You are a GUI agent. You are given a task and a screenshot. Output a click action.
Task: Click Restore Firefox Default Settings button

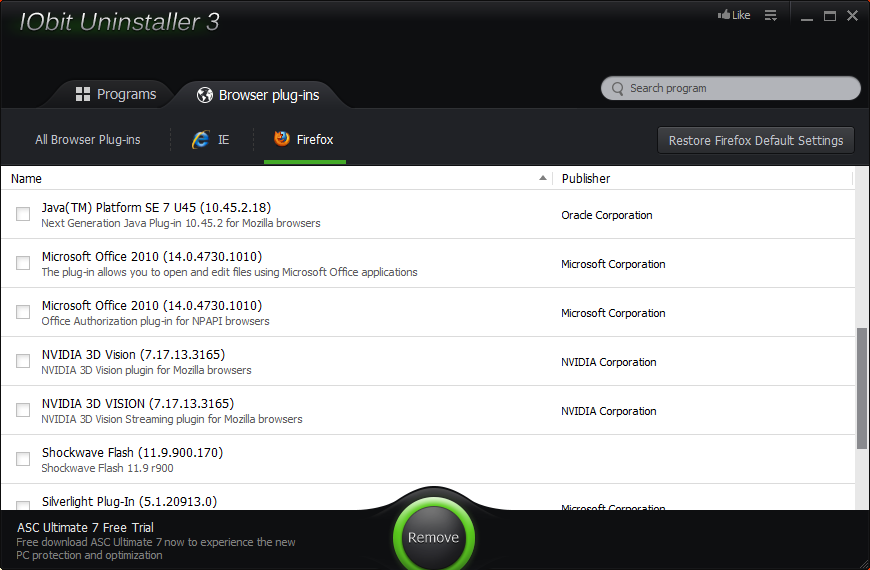tap(756, 140)
